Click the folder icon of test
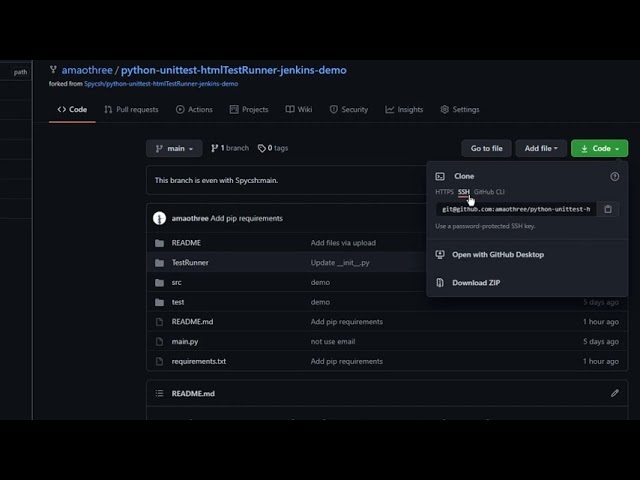This screenshot has width=640, height=480. tap(159, 302)
